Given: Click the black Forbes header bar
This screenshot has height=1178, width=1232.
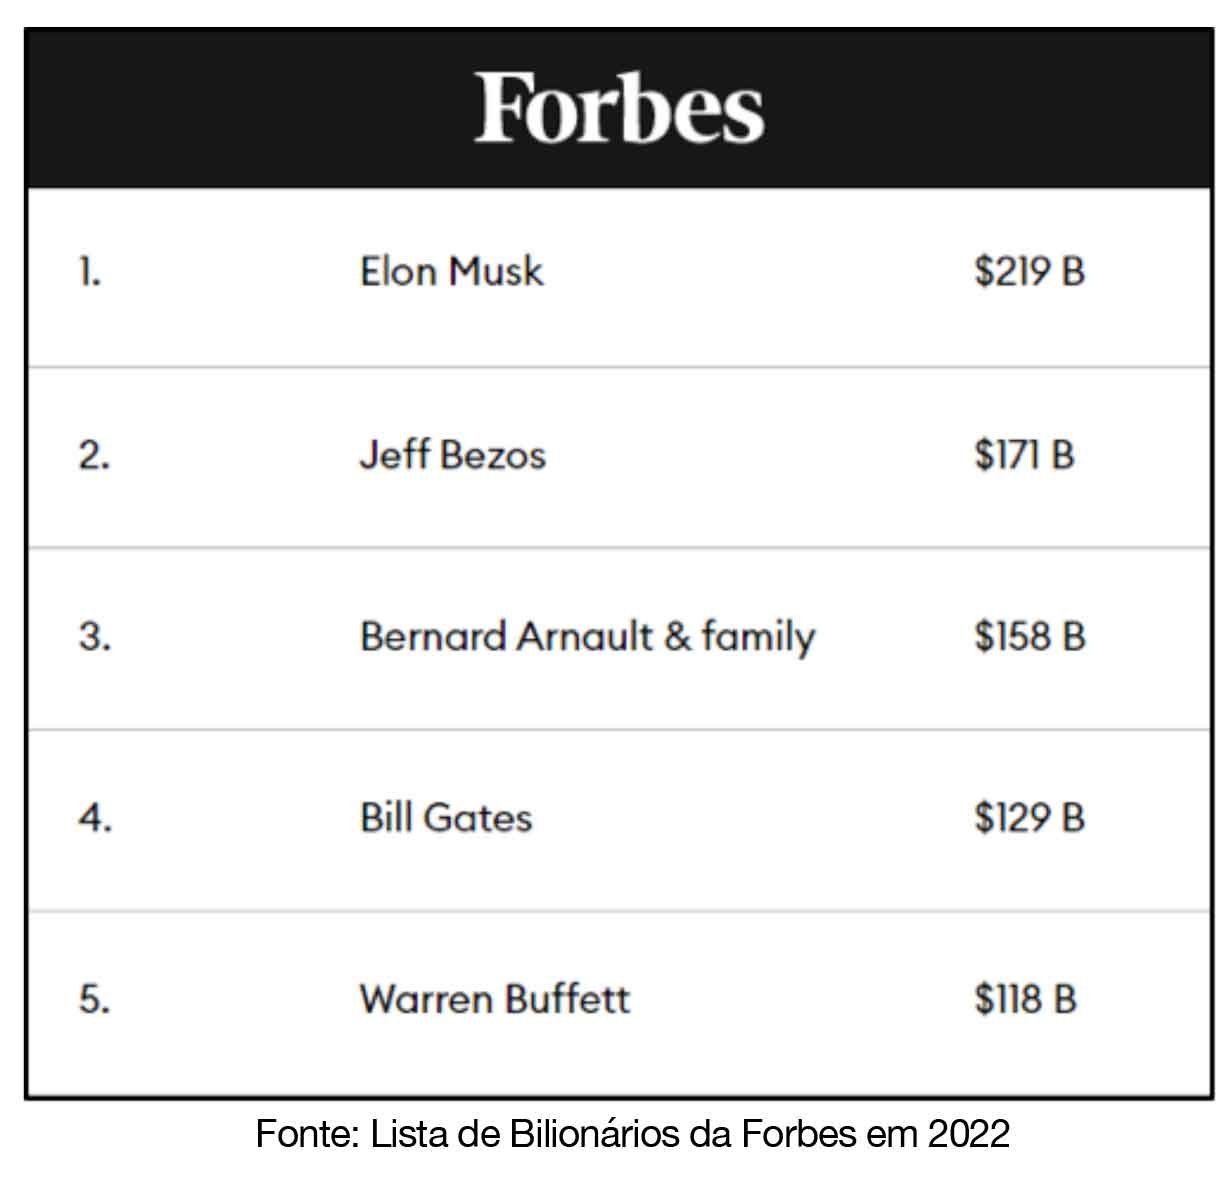Looking at the screenshot, I should point(618,108).
